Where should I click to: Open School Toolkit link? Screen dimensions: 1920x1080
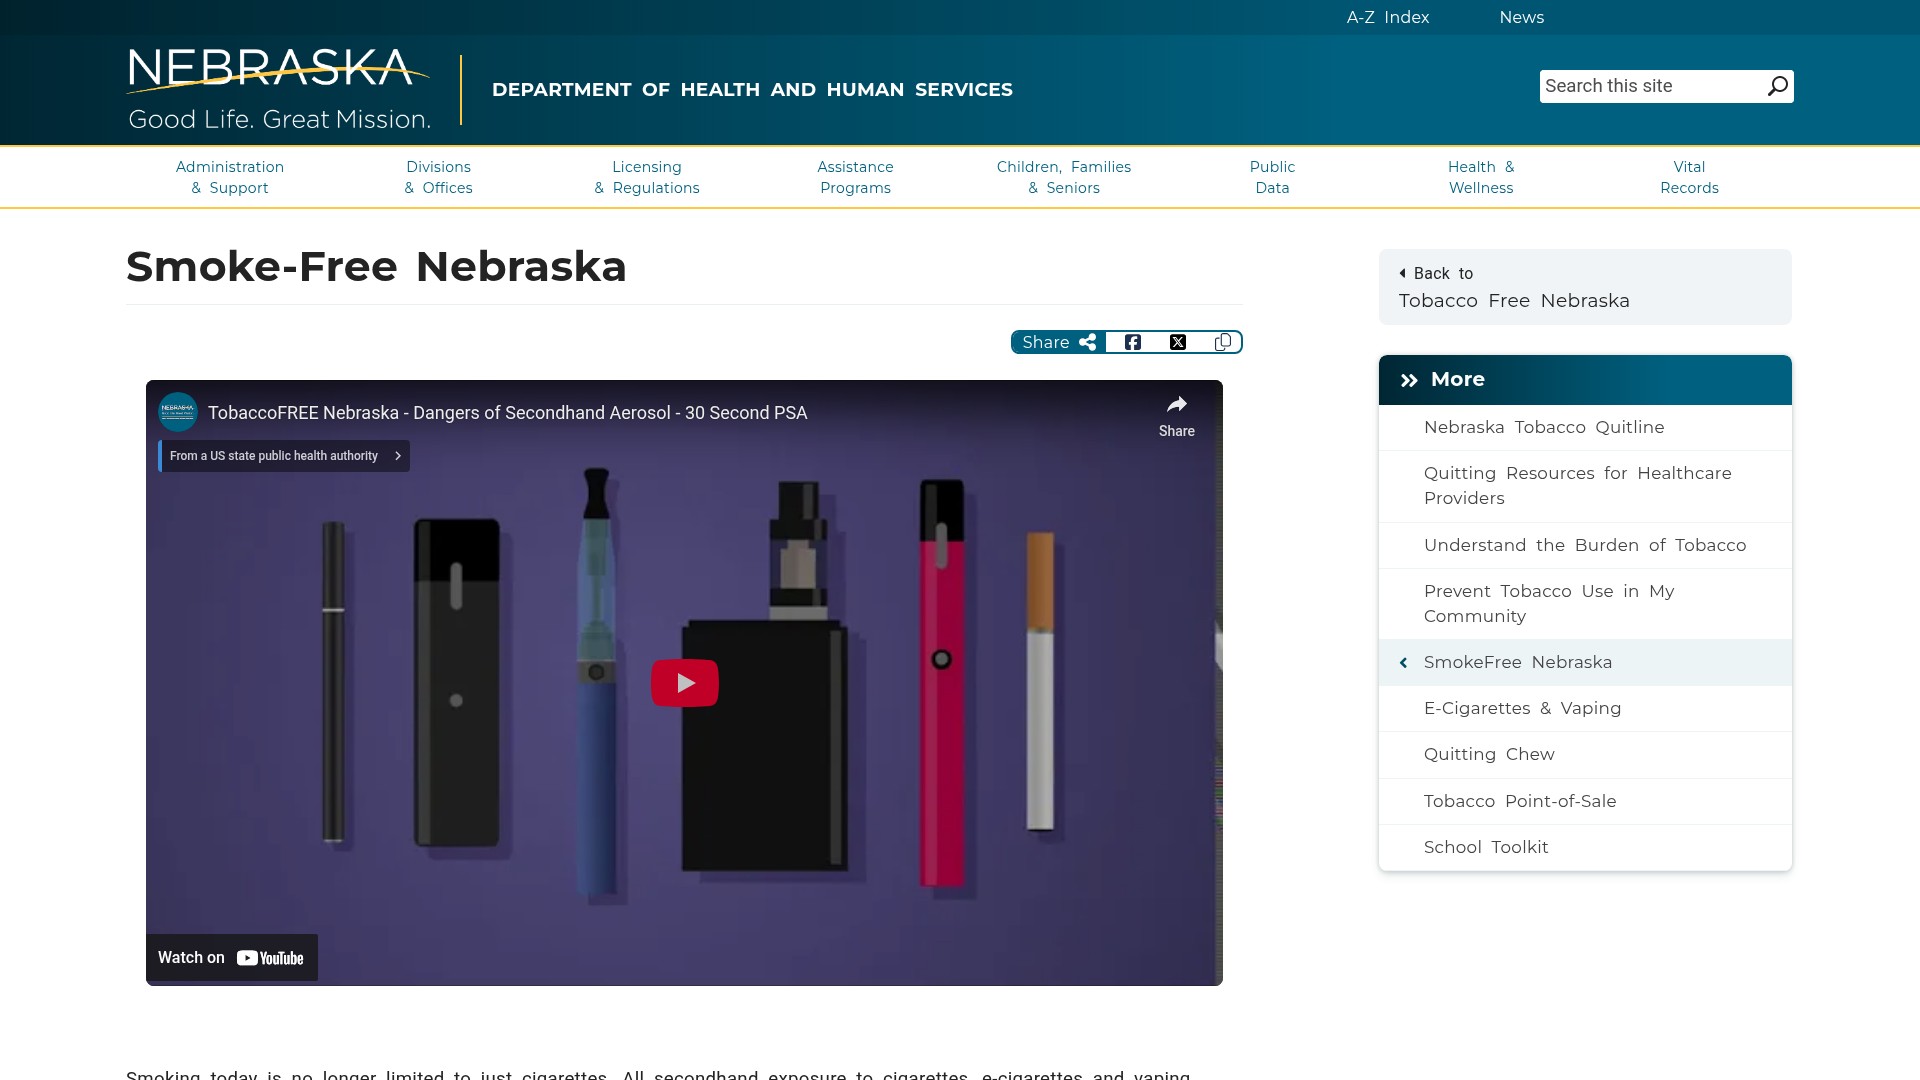coord(1585,848)
